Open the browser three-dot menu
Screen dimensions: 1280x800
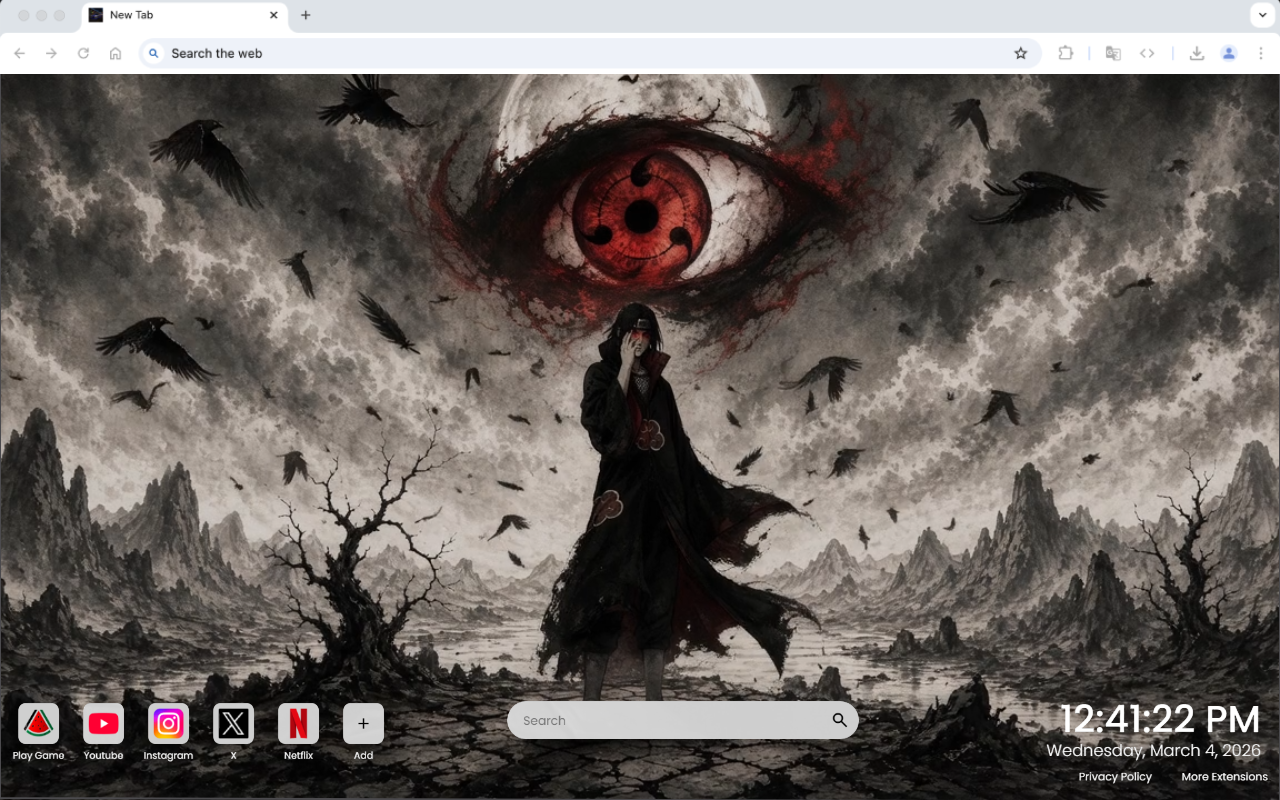1261,53
